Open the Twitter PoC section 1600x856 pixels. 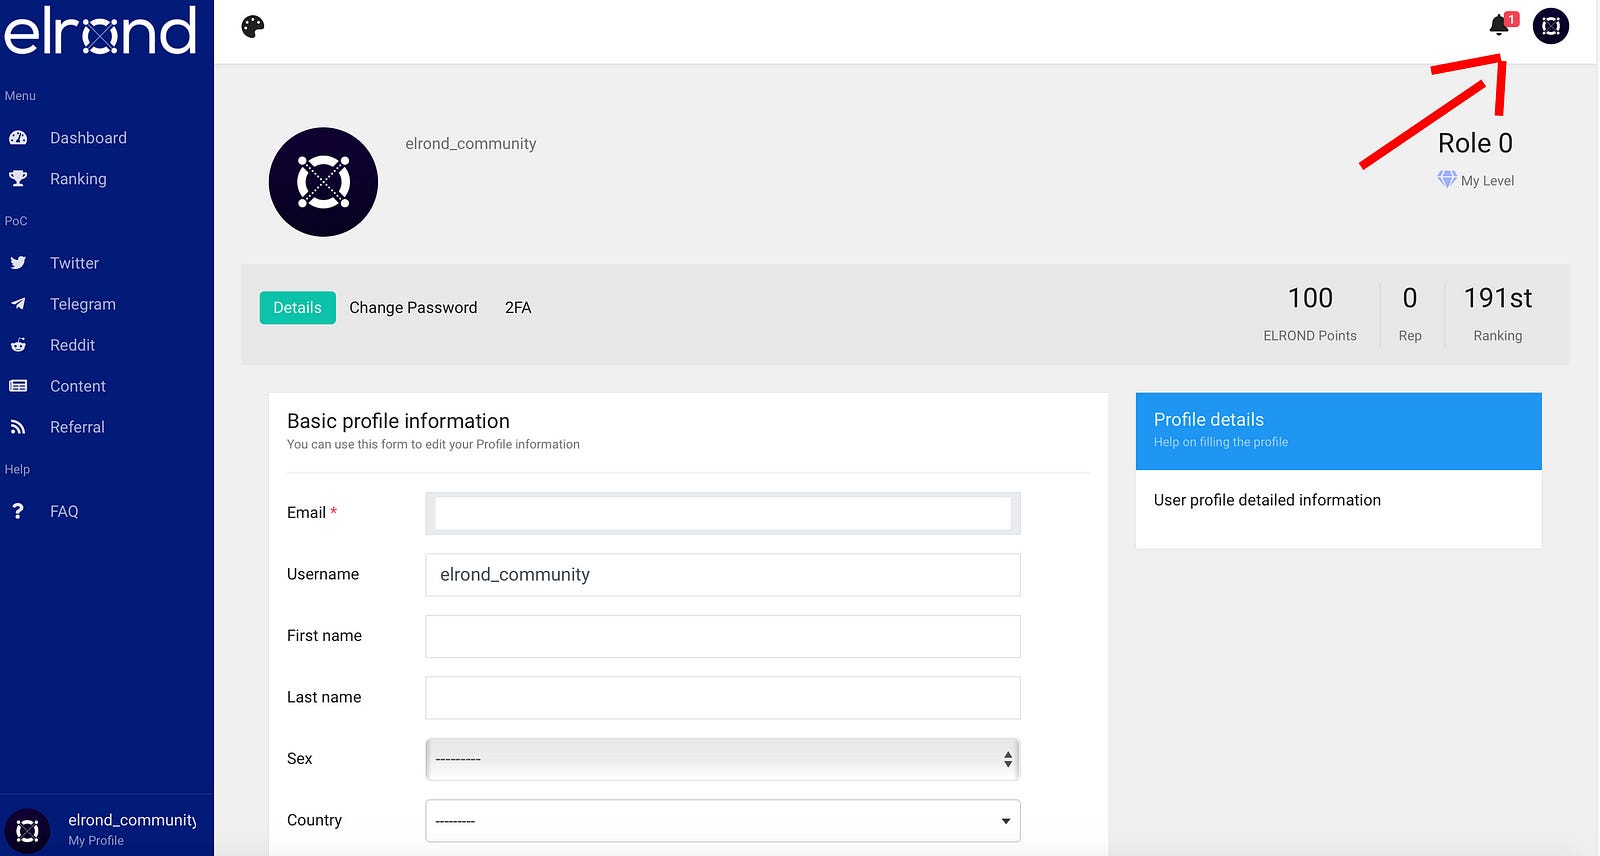click(x=74, y=263)
